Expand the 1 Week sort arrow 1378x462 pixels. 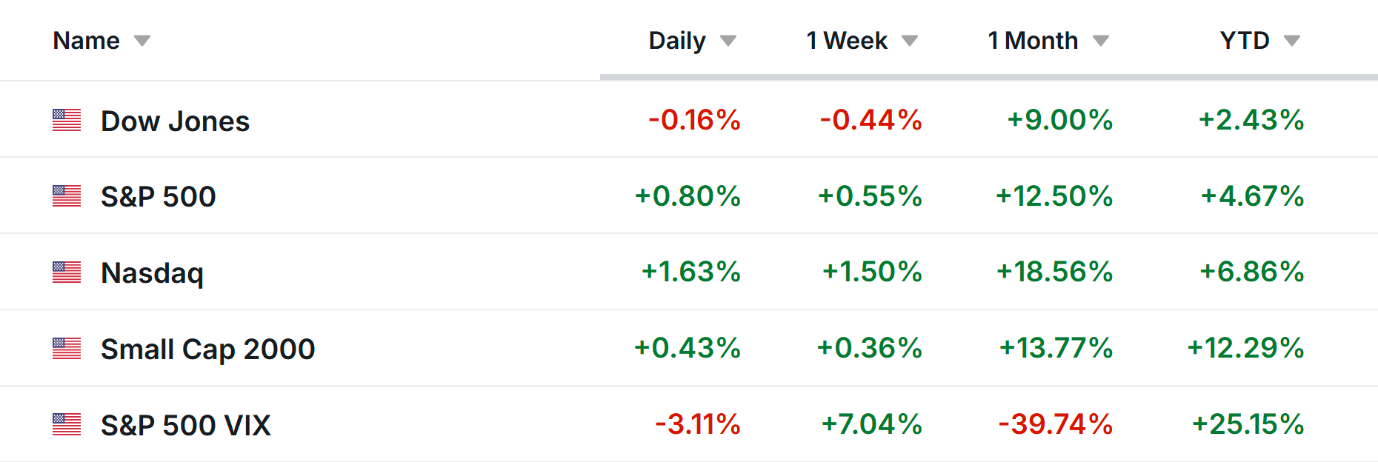point(909,41)
